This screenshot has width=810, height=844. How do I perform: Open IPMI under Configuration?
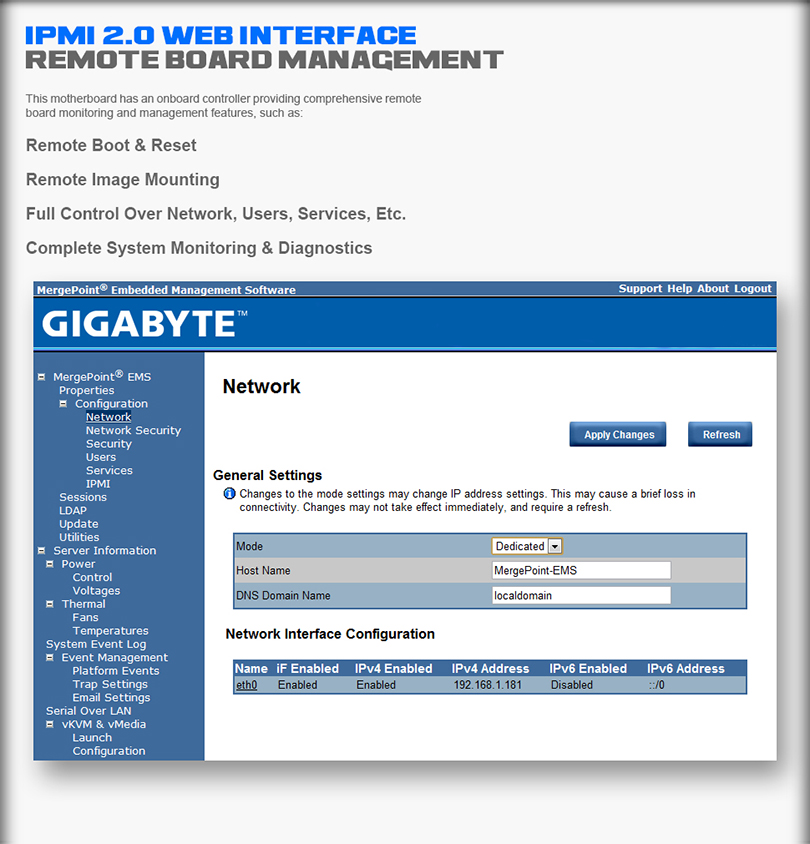(98, 484)
